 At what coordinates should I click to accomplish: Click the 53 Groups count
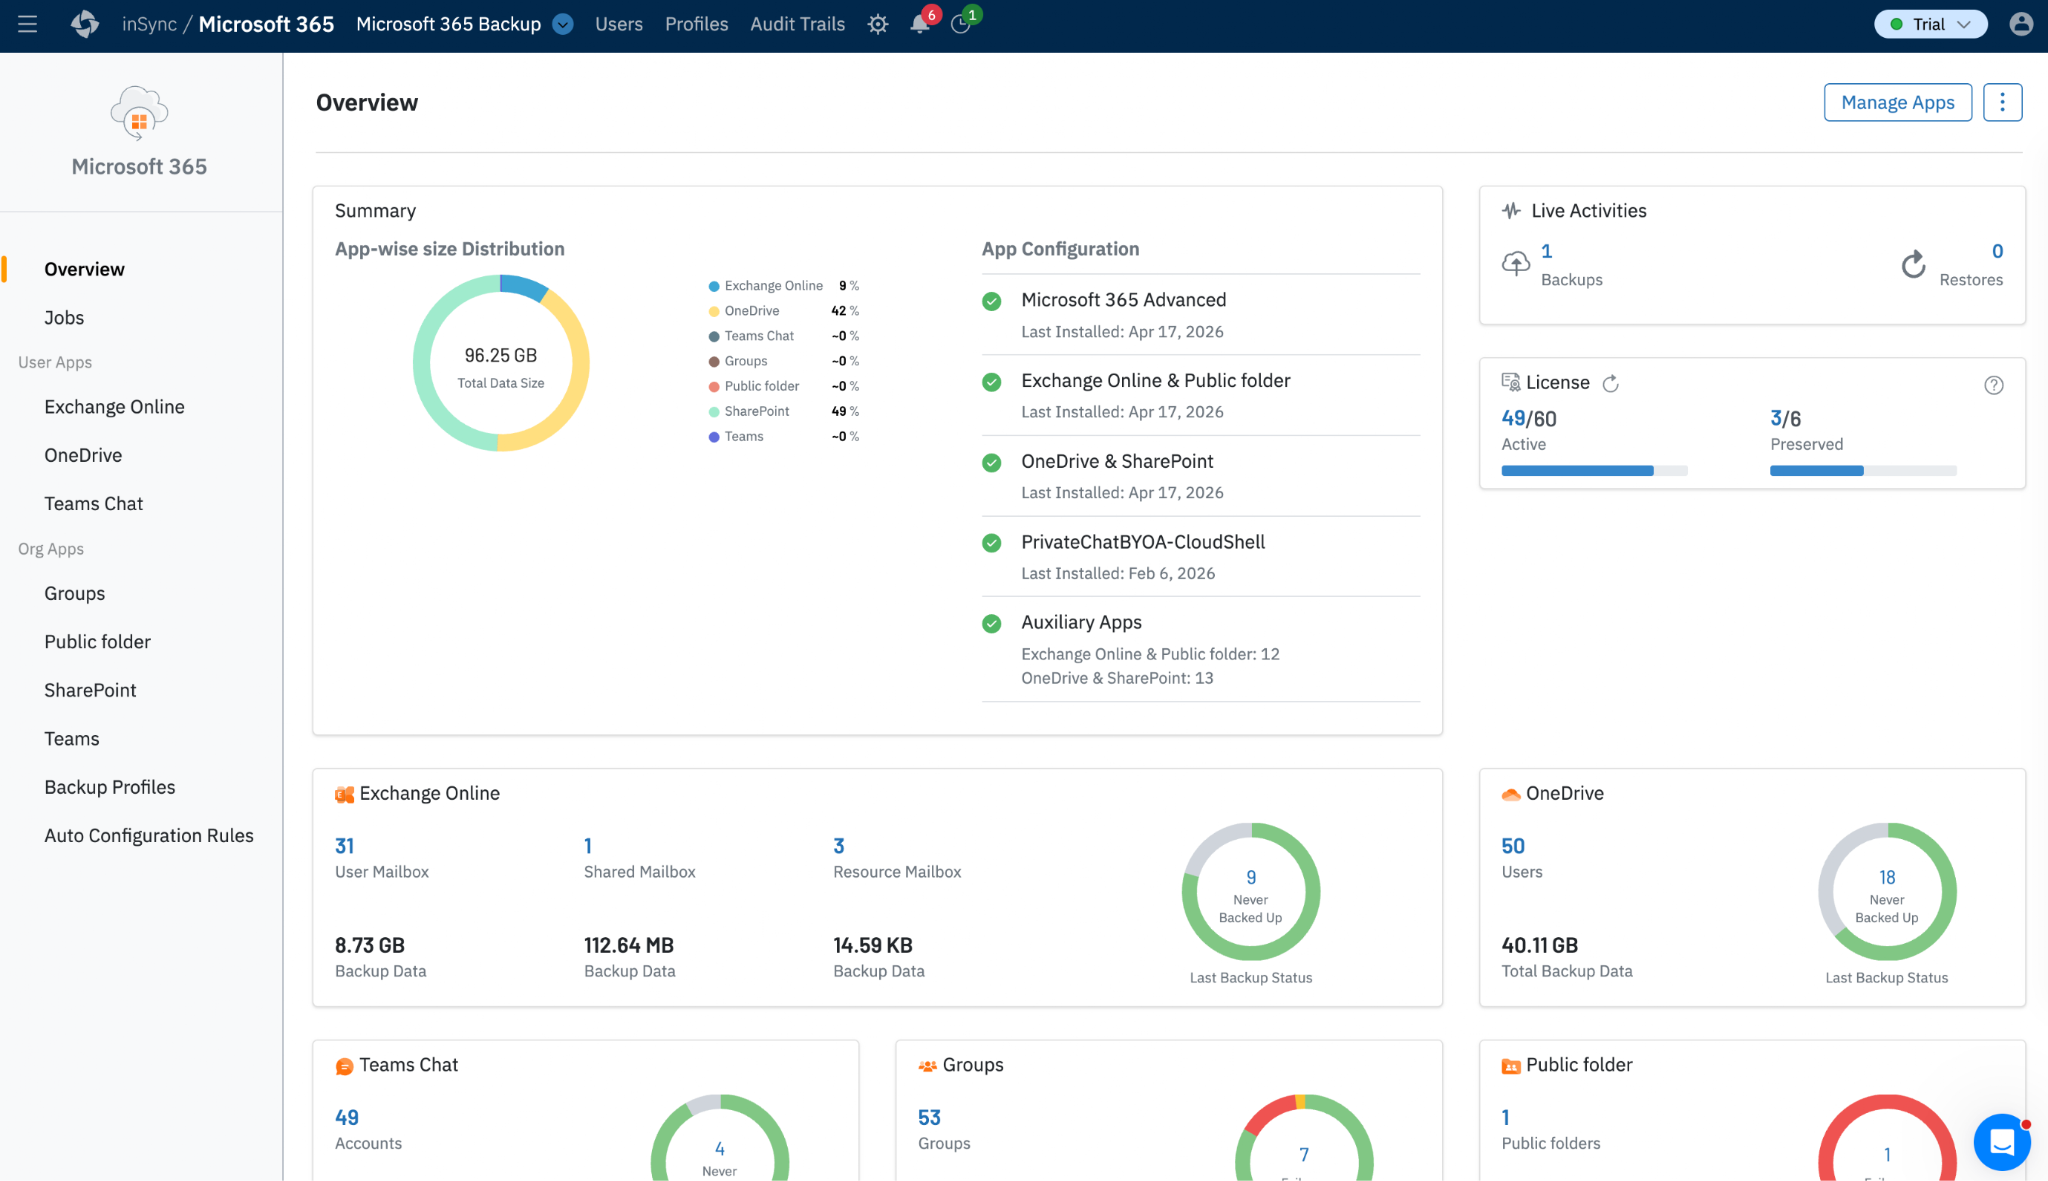[x=929, y=1118]
